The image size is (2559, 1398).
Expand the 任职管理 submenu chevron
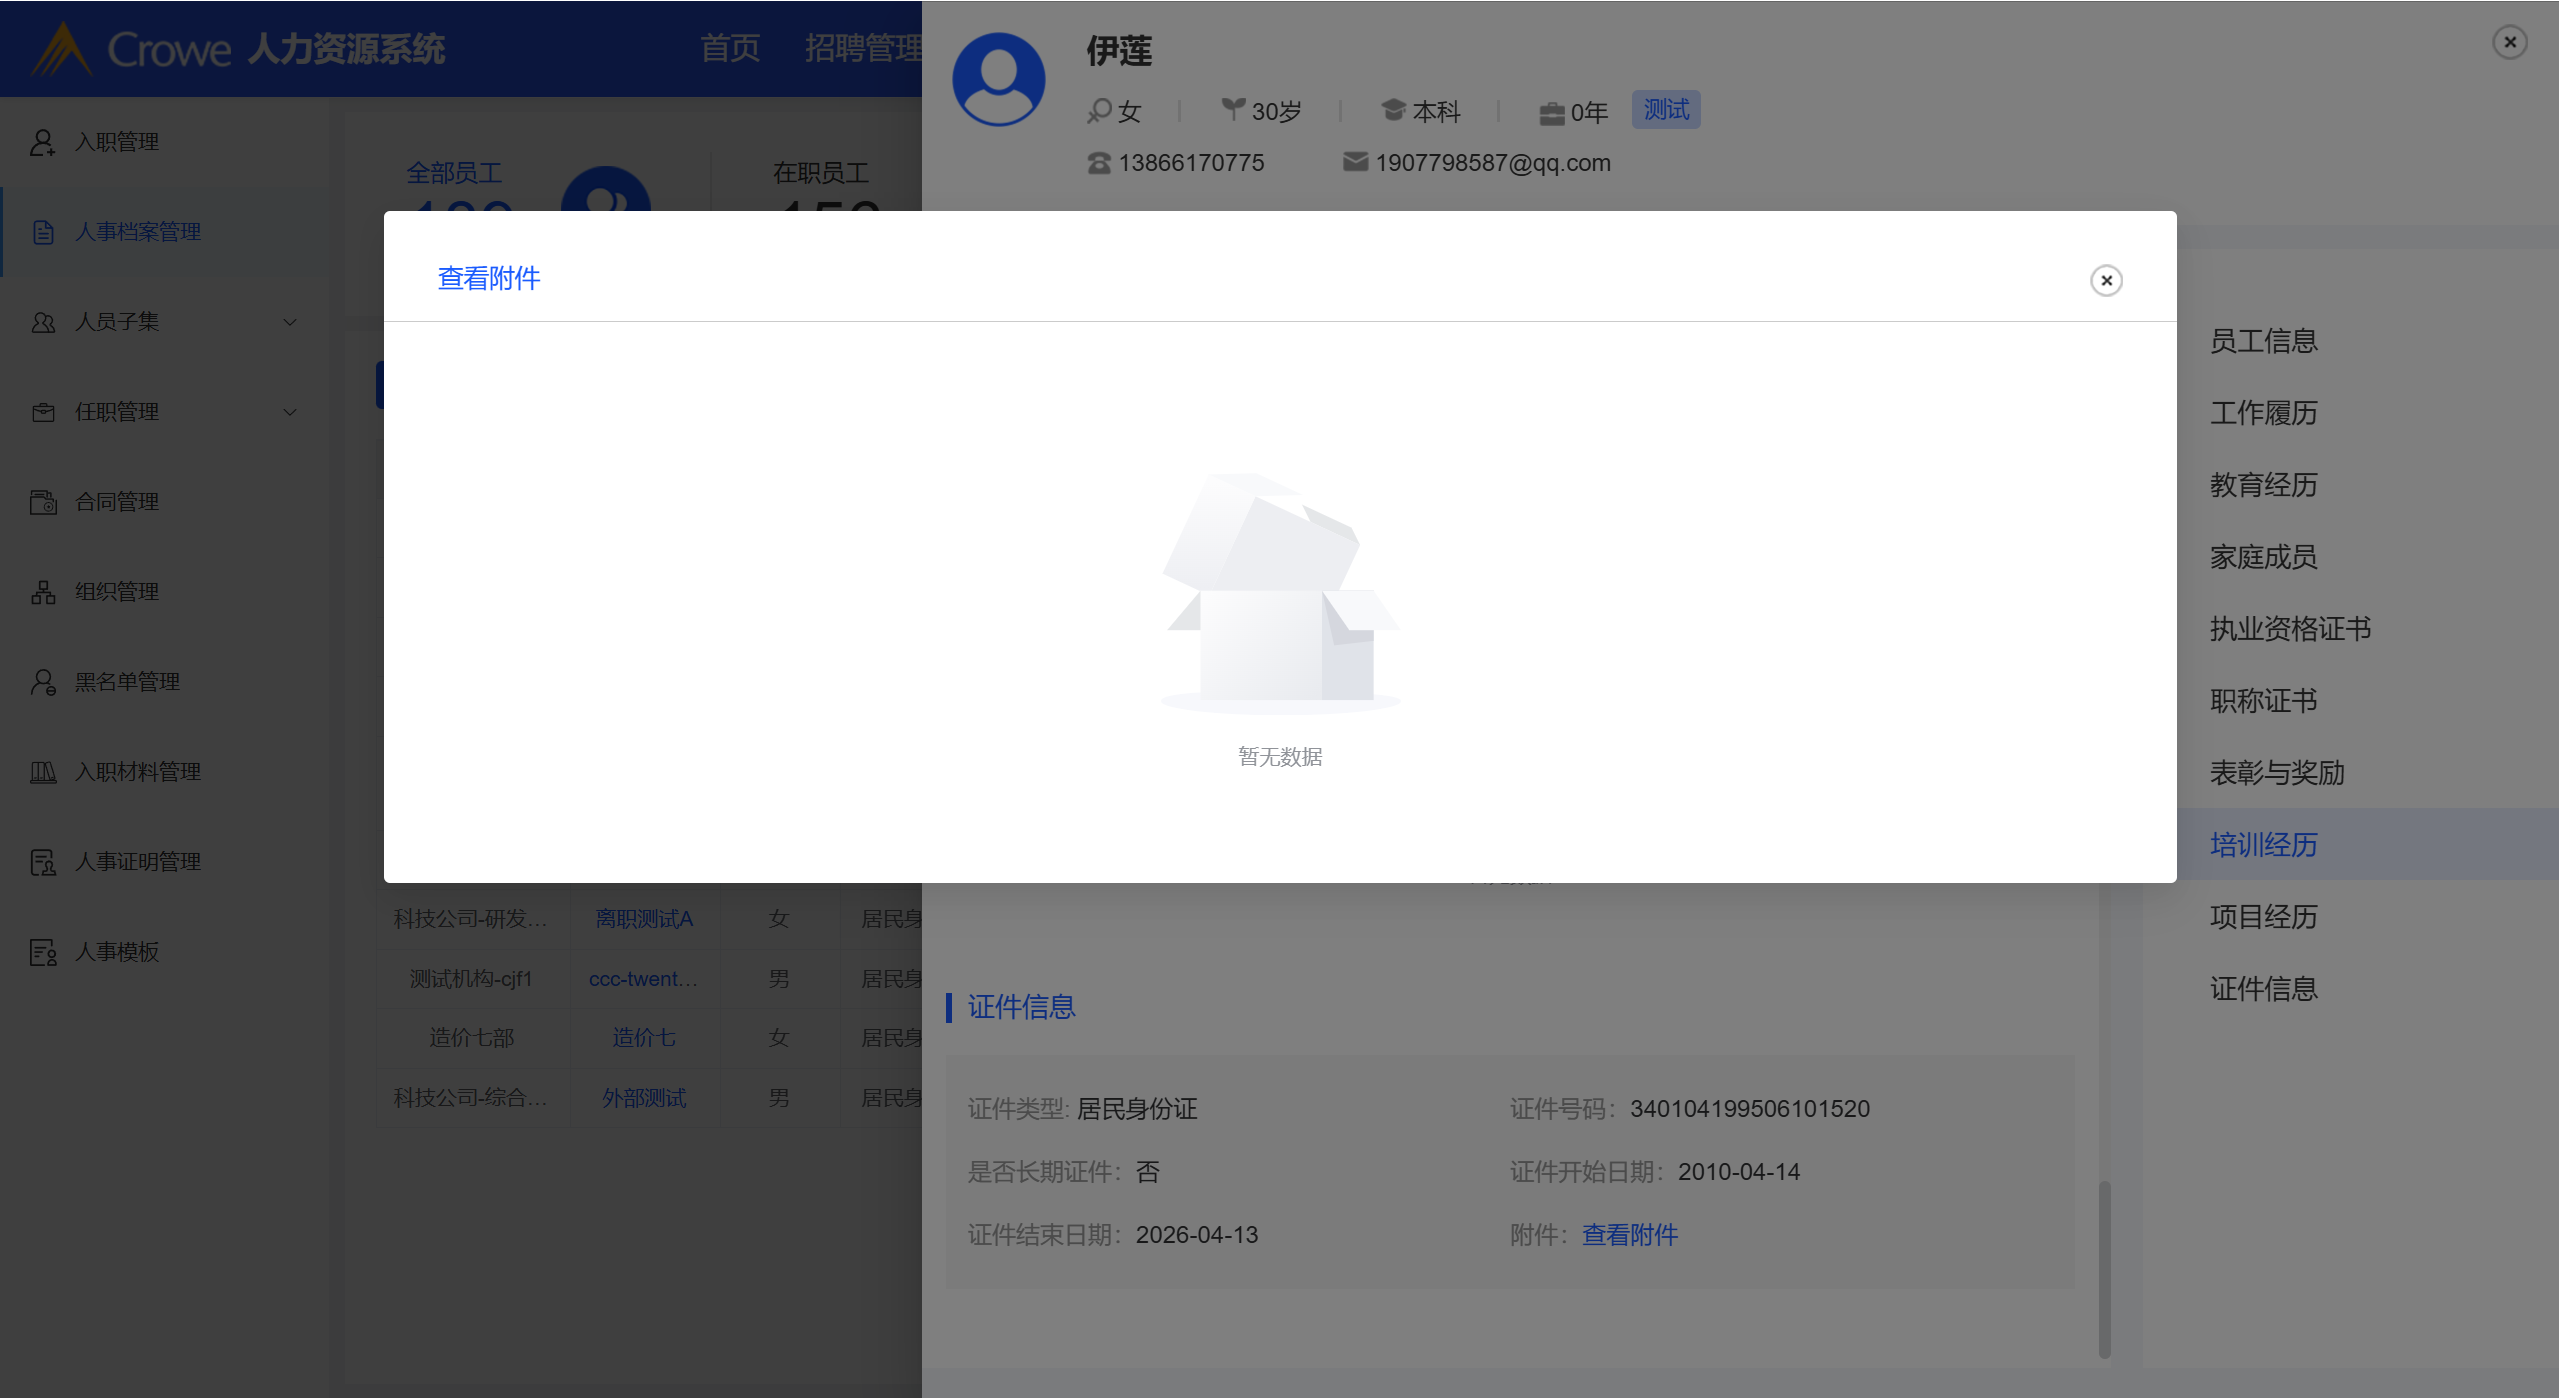[290, 412]
